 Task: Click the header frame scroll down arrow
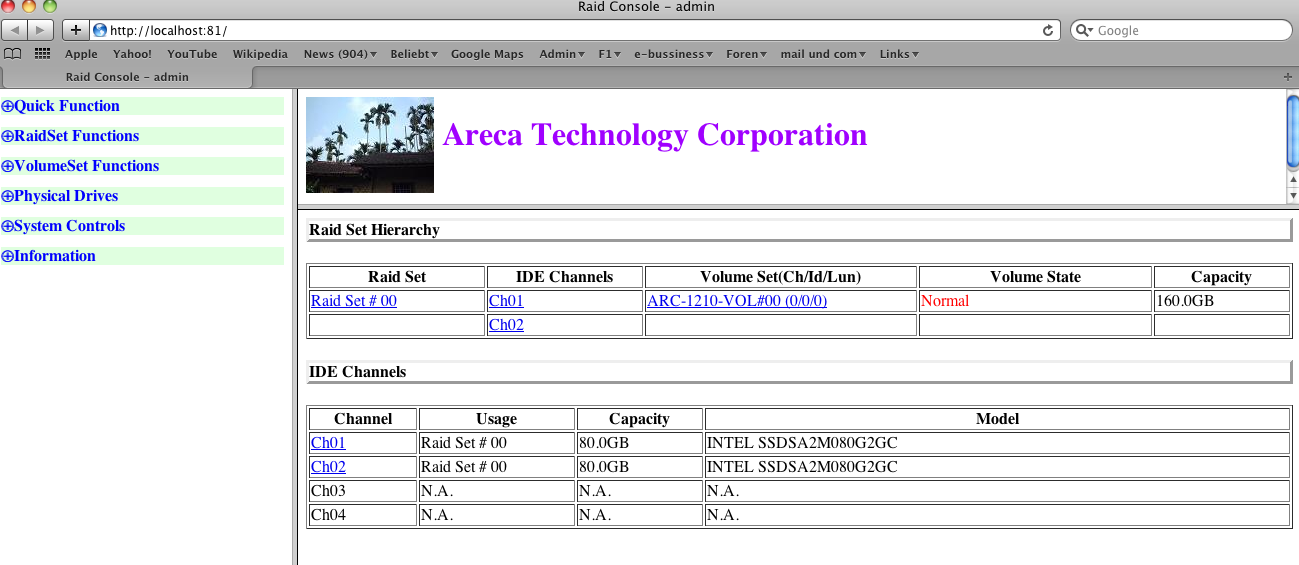point(1292,195)
